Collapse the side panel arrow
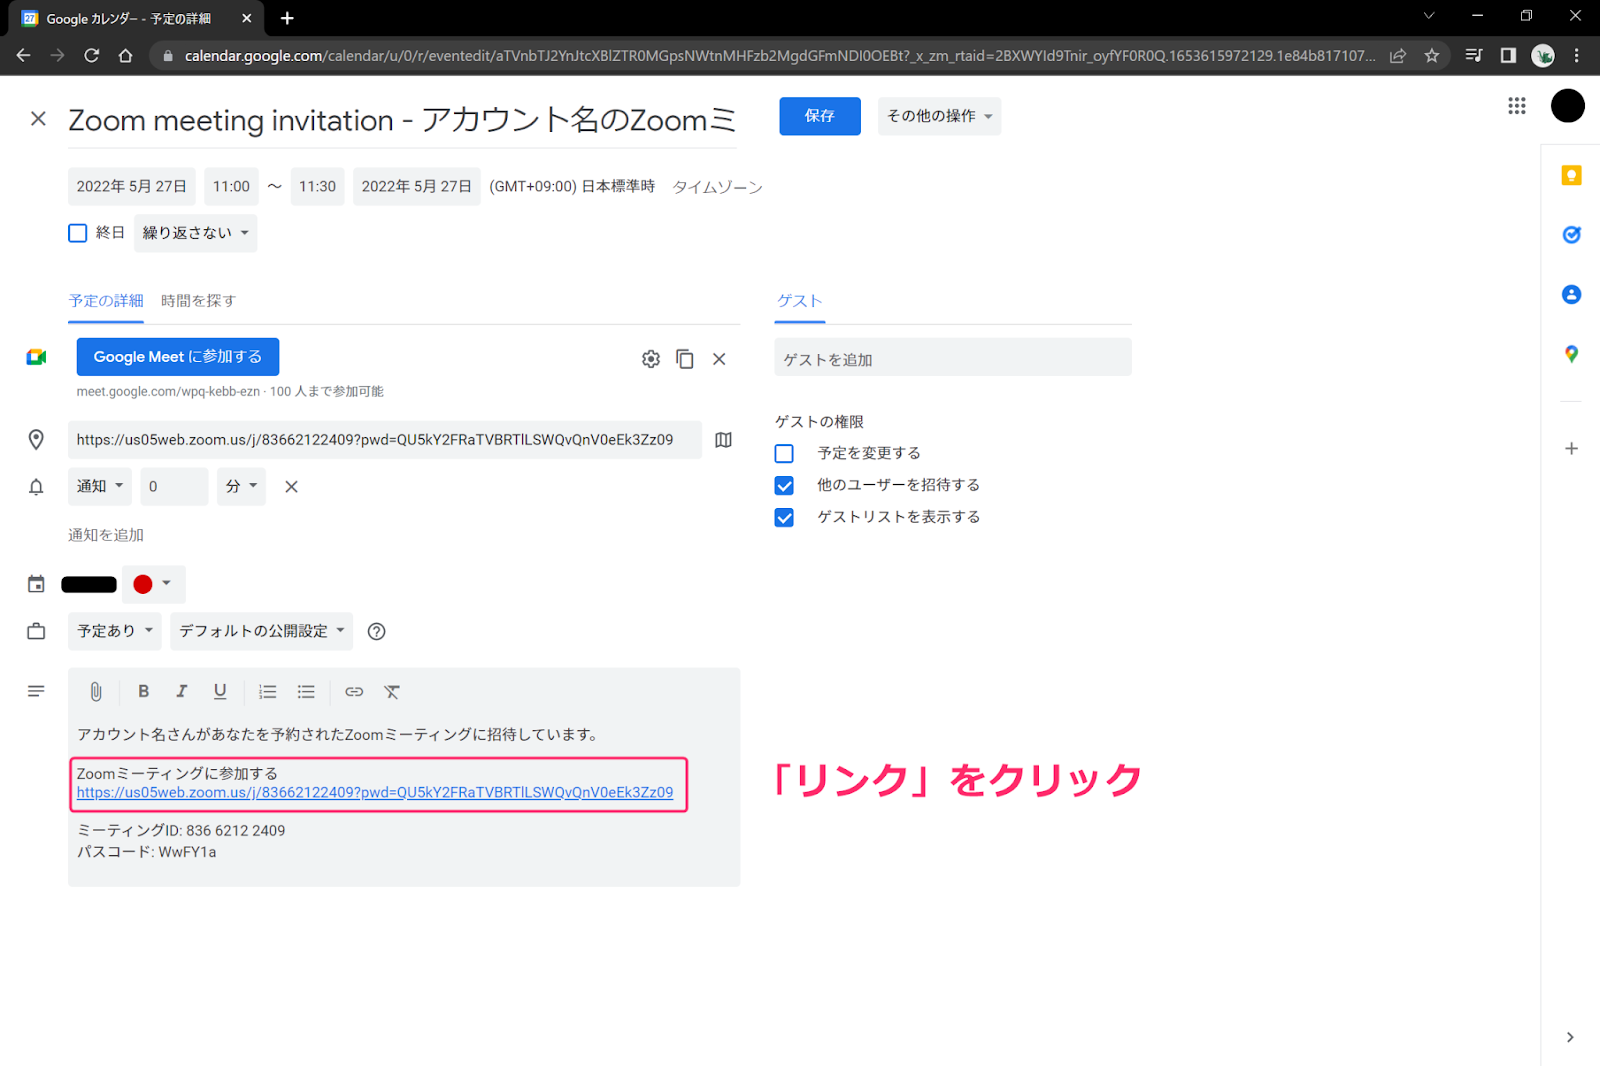This screenshot has height=1066, width=1600. [1570, 1037]
